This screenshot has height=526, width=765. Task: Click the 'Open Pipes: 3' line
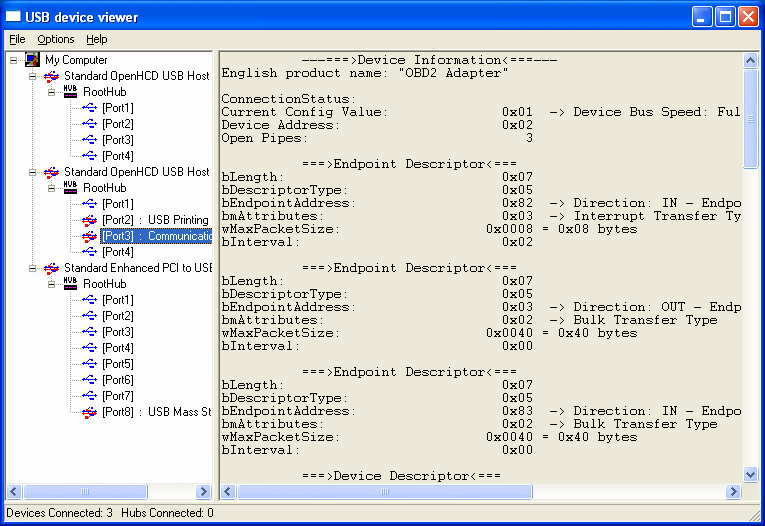(377, 138)
